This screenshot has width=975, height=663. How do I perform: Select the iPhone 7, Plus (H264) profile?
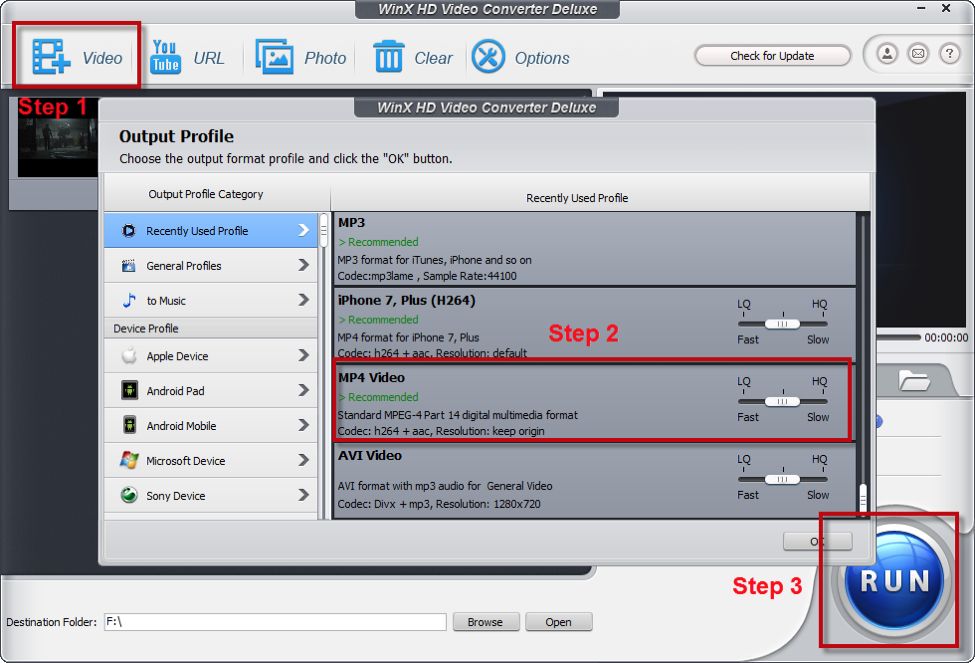[x=594, y=325]
